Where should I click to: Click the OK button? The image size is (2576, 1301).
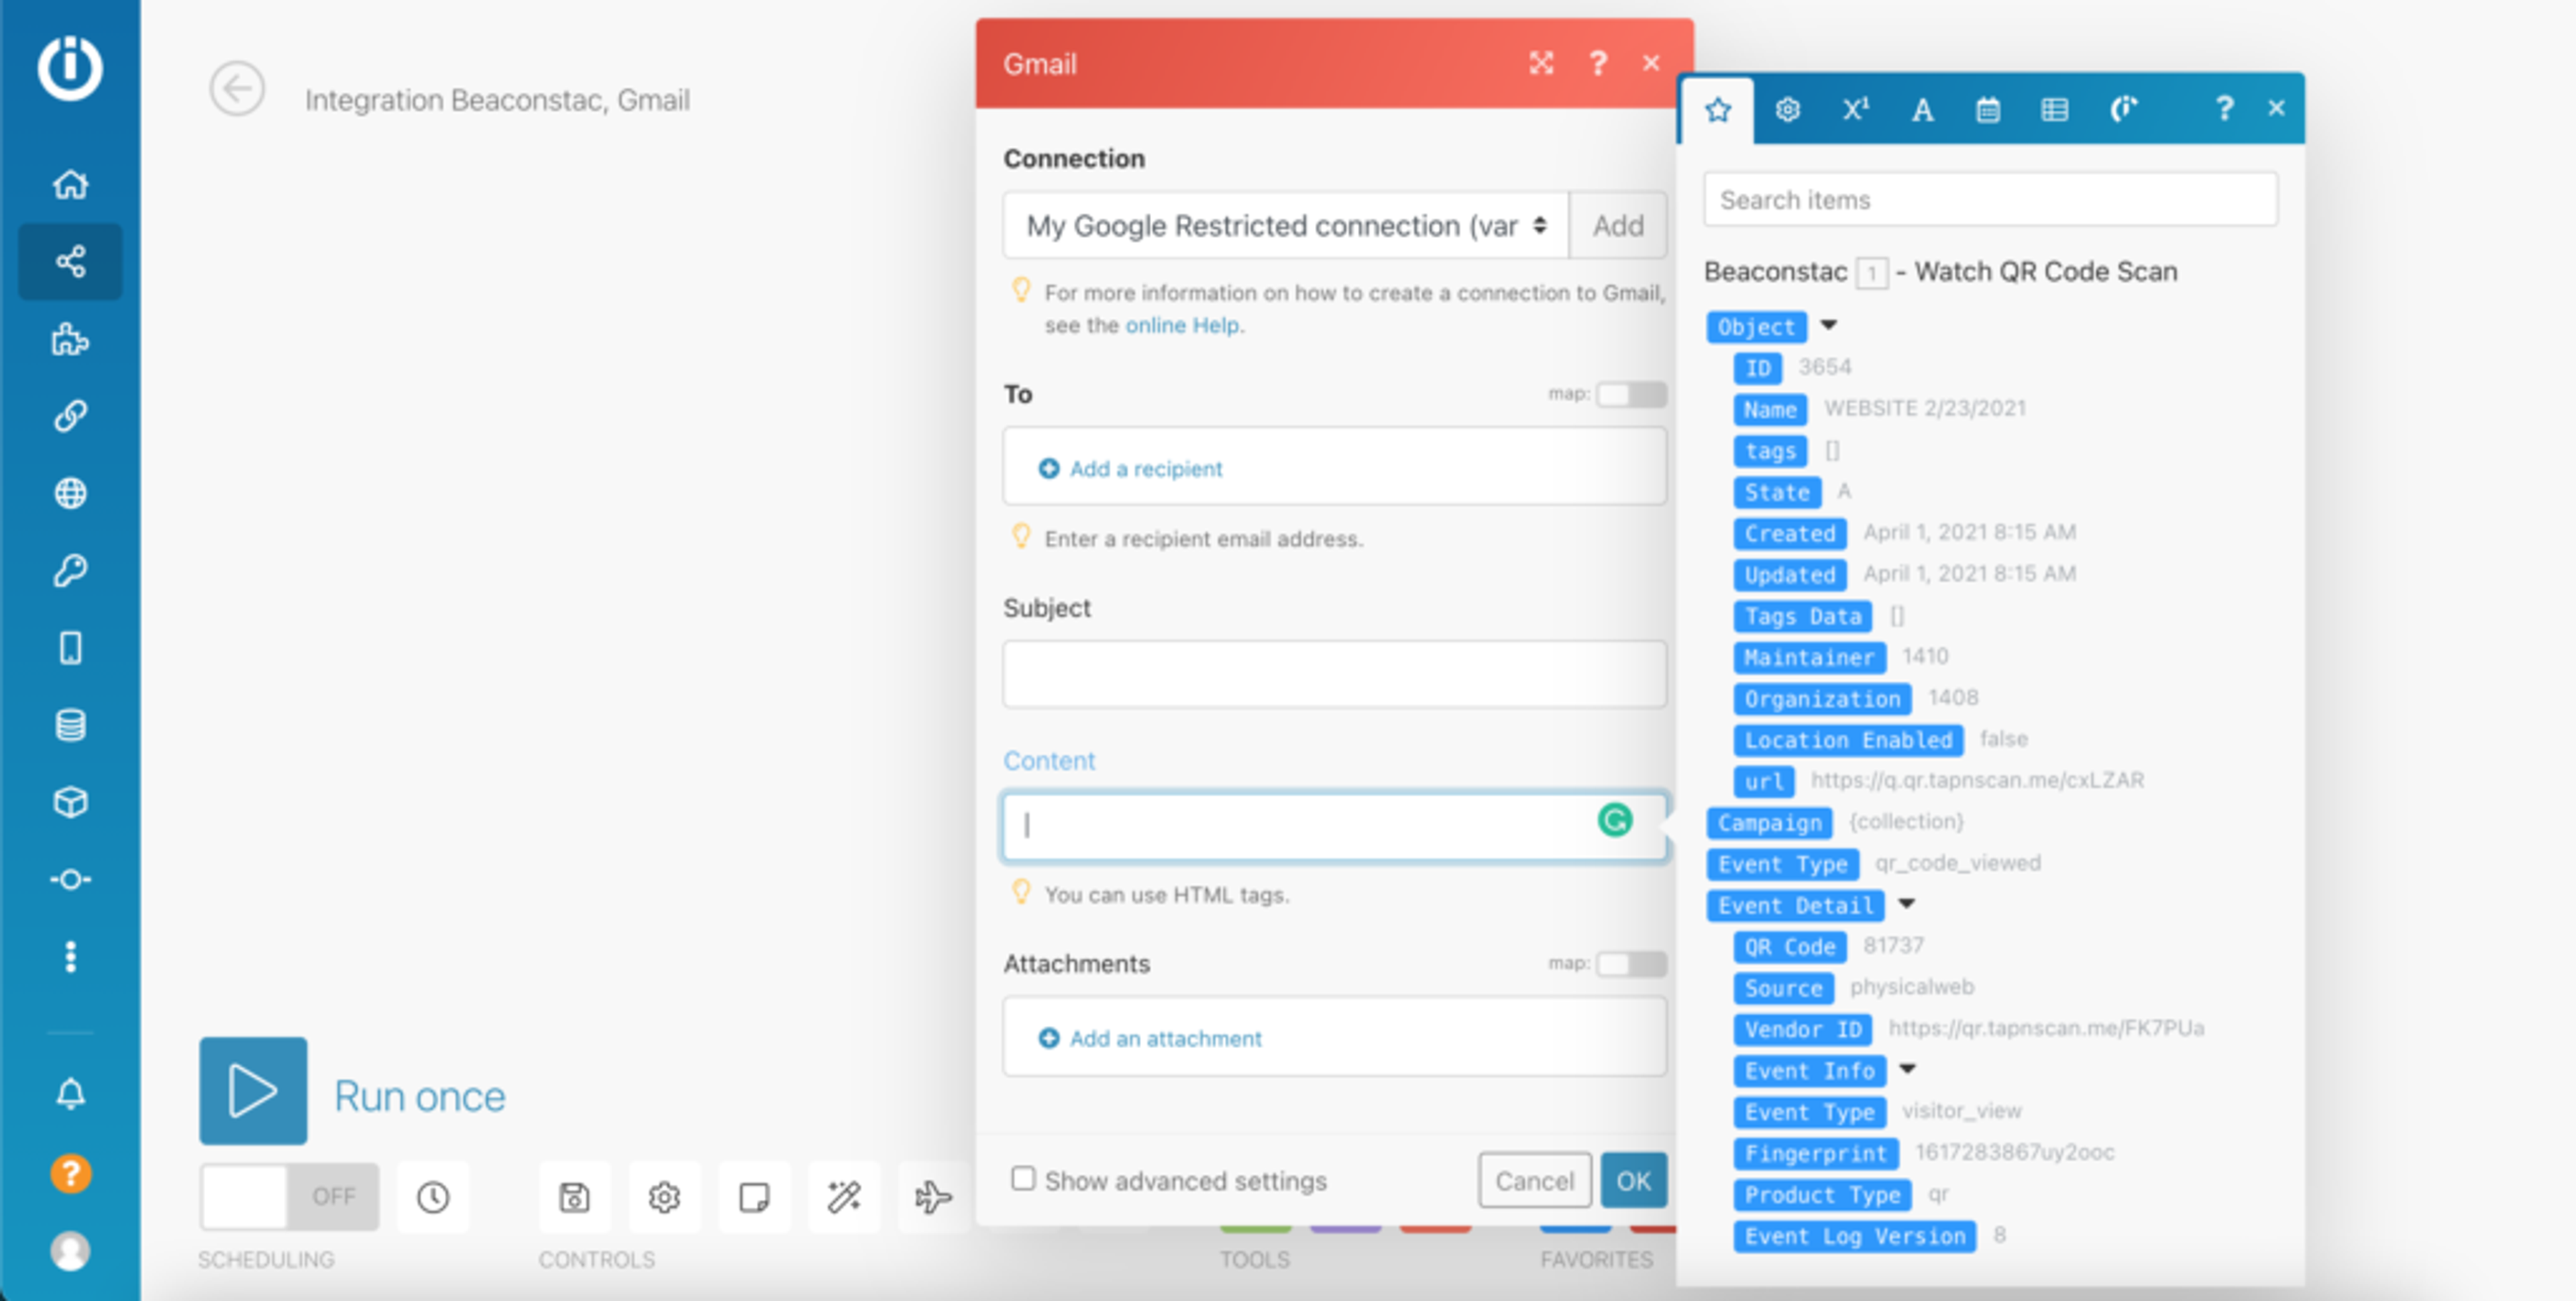coord(1634,1181)
